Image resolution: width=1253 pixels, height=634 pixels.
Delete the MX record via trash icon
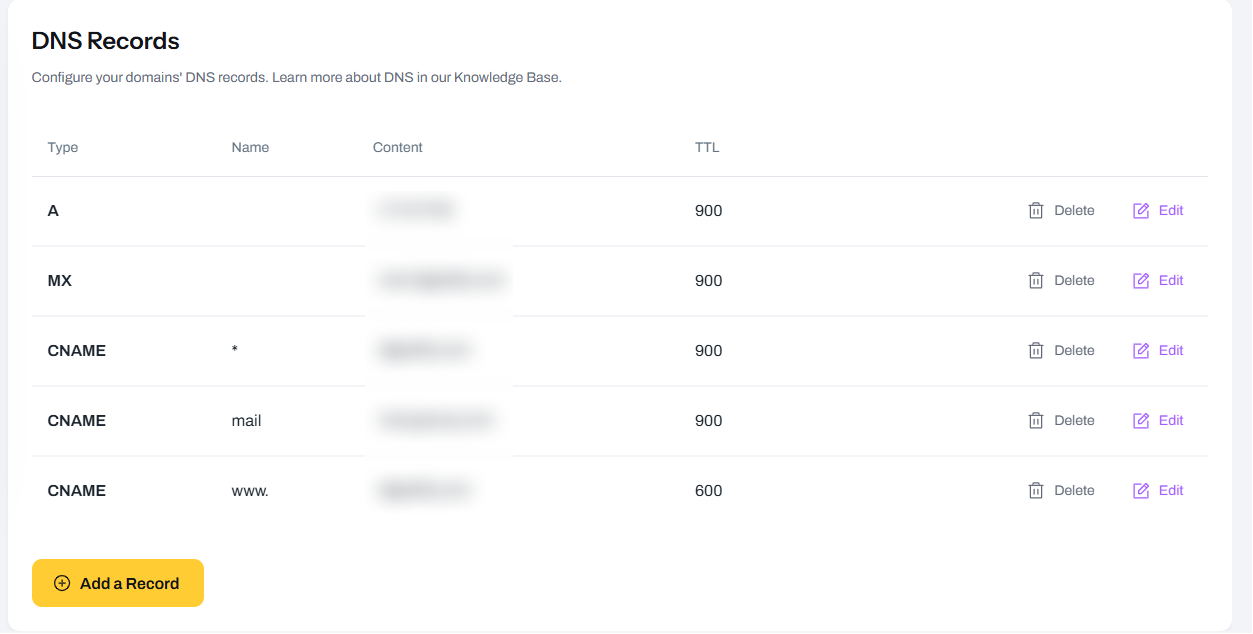(x=1036, y=280)
